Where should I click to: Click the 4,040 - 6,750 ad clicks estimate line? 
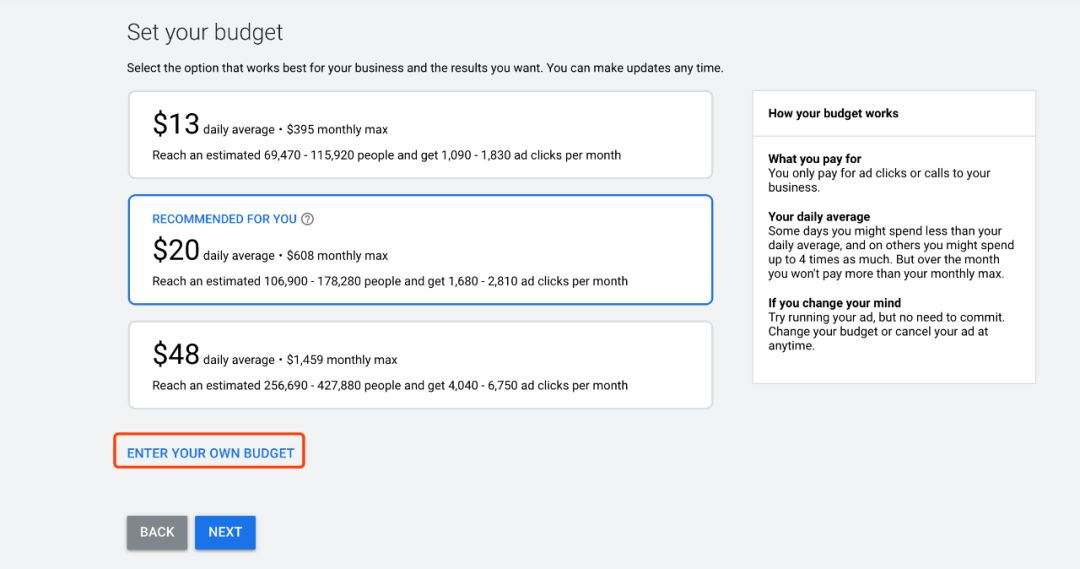[x=390, y=385]
